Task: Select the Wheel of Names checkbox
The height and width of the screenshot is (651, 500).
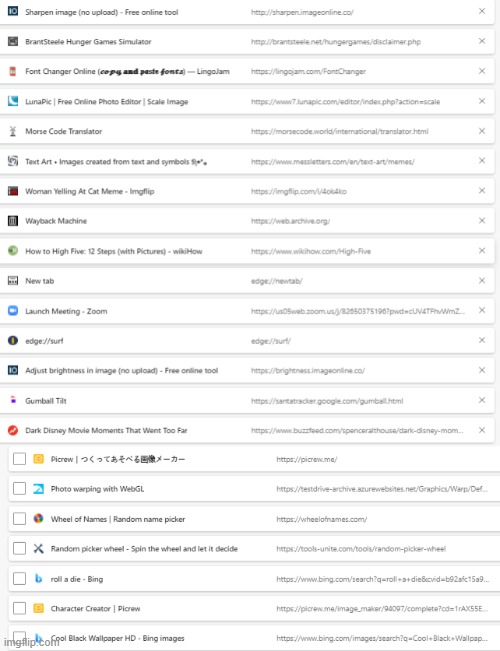Action: [19, 519]
